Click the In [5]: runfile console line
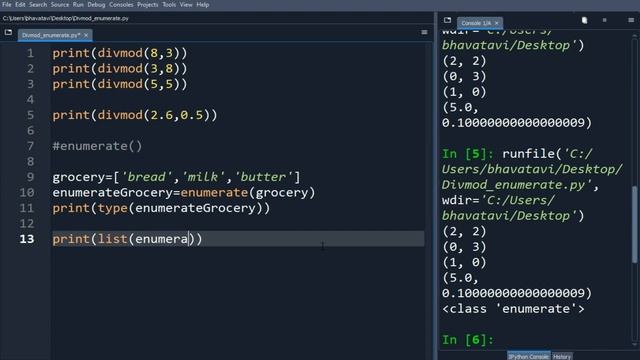The image size is (640, 360). [517, 154]
